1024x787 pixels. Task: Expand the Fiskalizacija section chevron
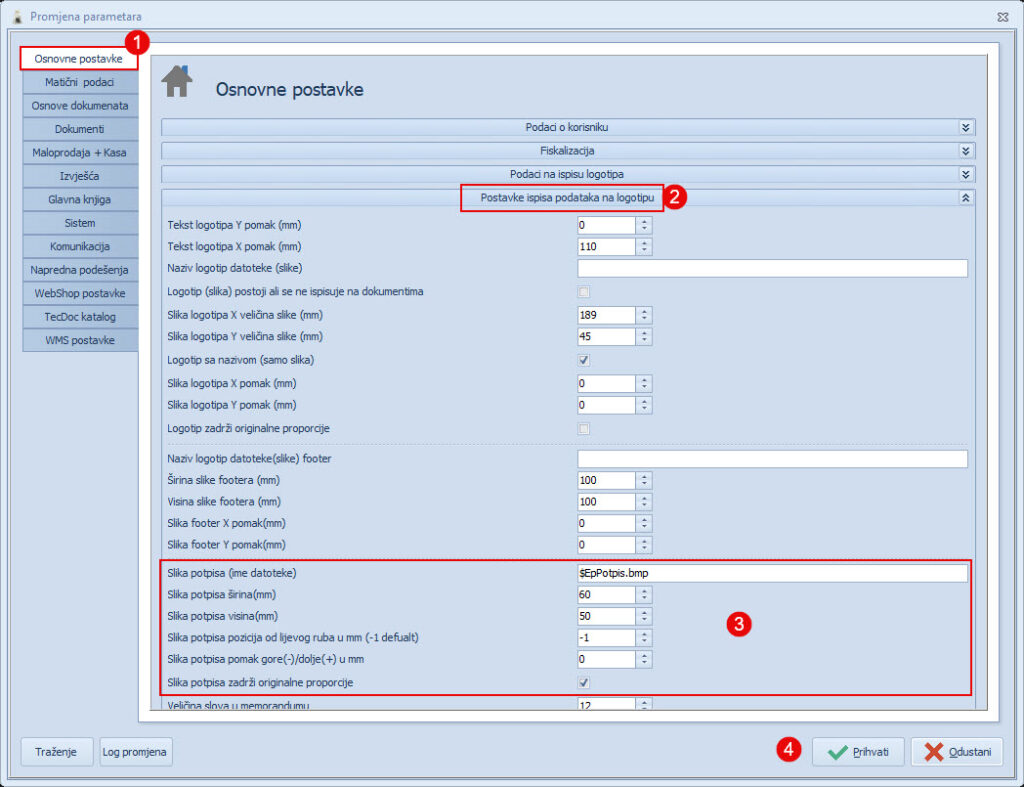pyautogui.click(x=965, y=151)
